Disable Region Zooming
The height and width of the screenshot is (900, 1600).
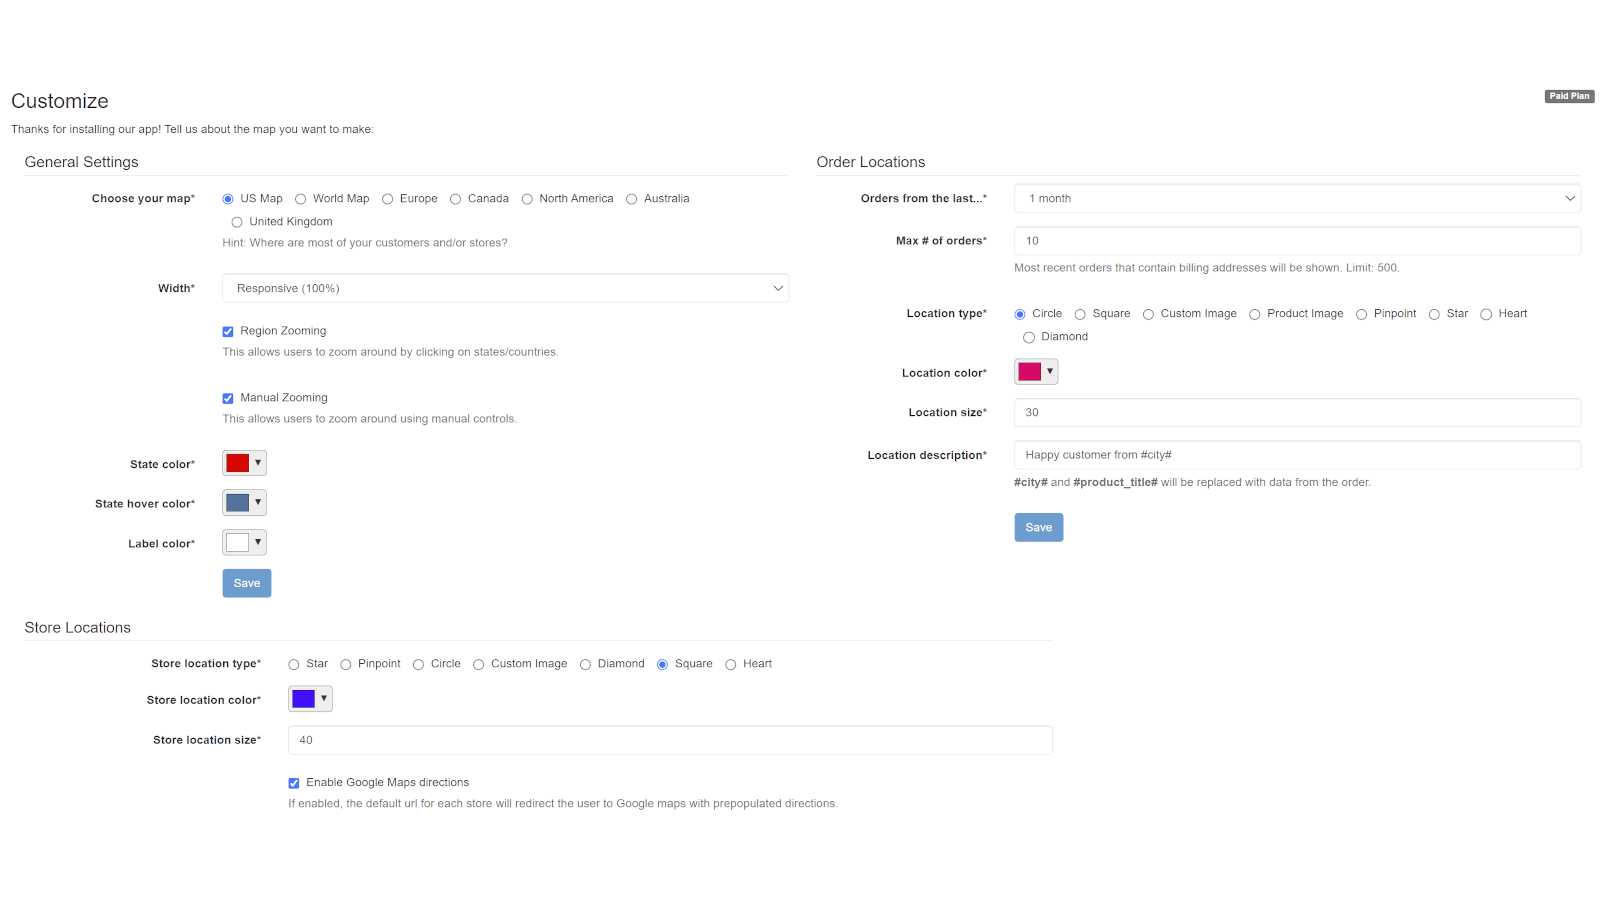227,330
